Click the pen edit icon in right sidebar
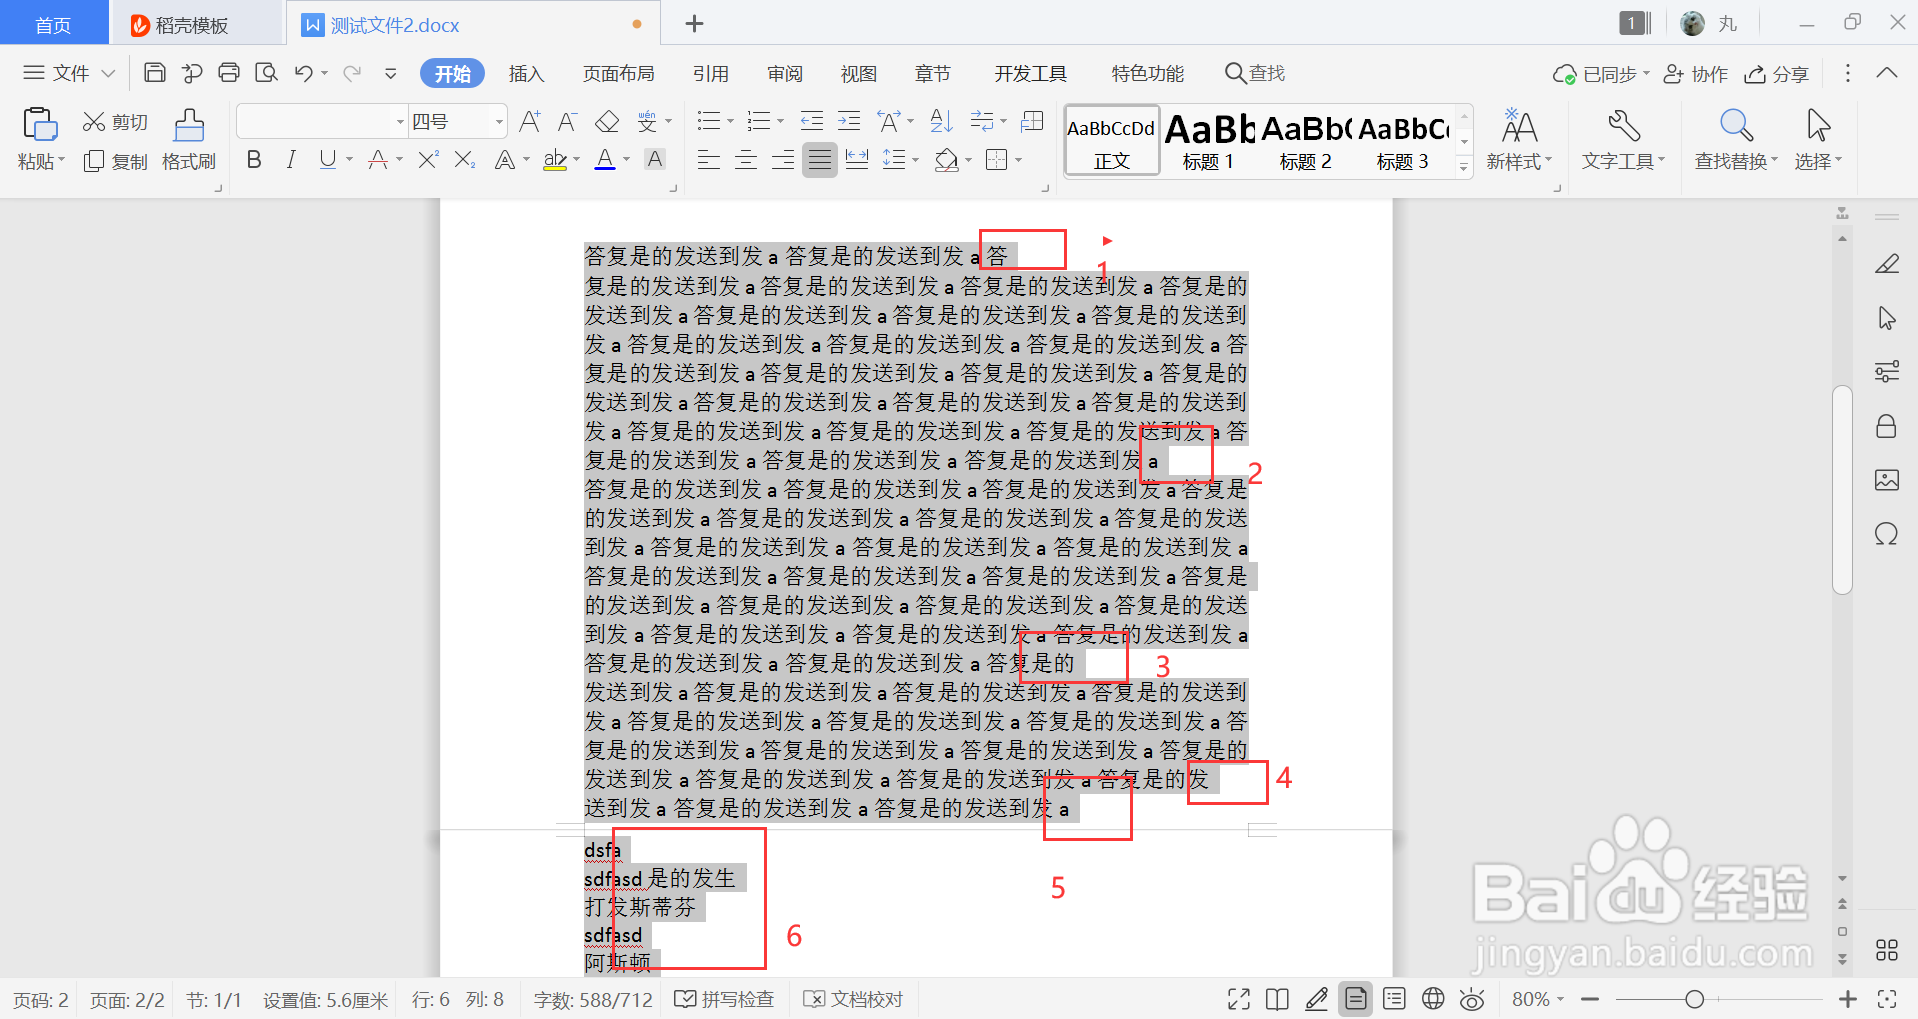1918x1019 pixels. point(1886,264)
